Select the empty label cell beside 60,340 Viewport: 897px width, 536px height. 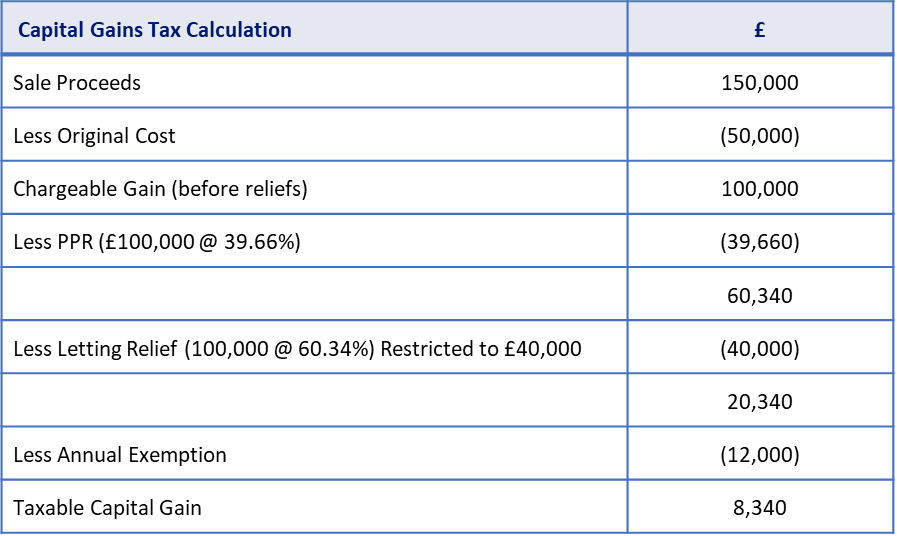314,295
